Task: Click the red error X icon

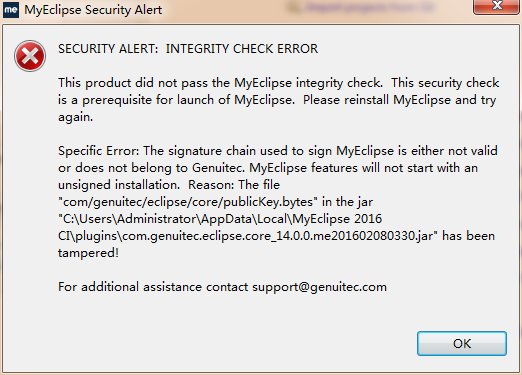Action: 30,56
